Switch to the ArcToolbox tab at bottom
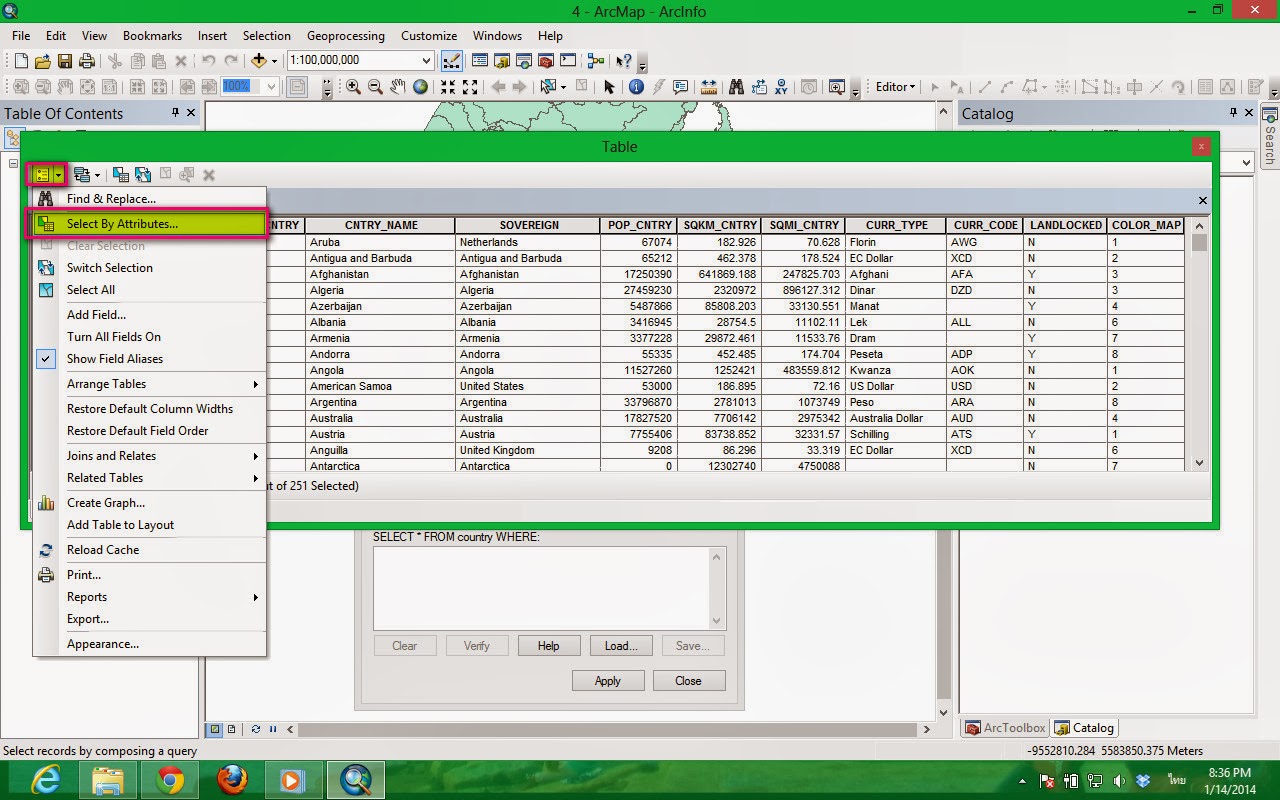The image size is (1280, 800). tap(1005, 728)
